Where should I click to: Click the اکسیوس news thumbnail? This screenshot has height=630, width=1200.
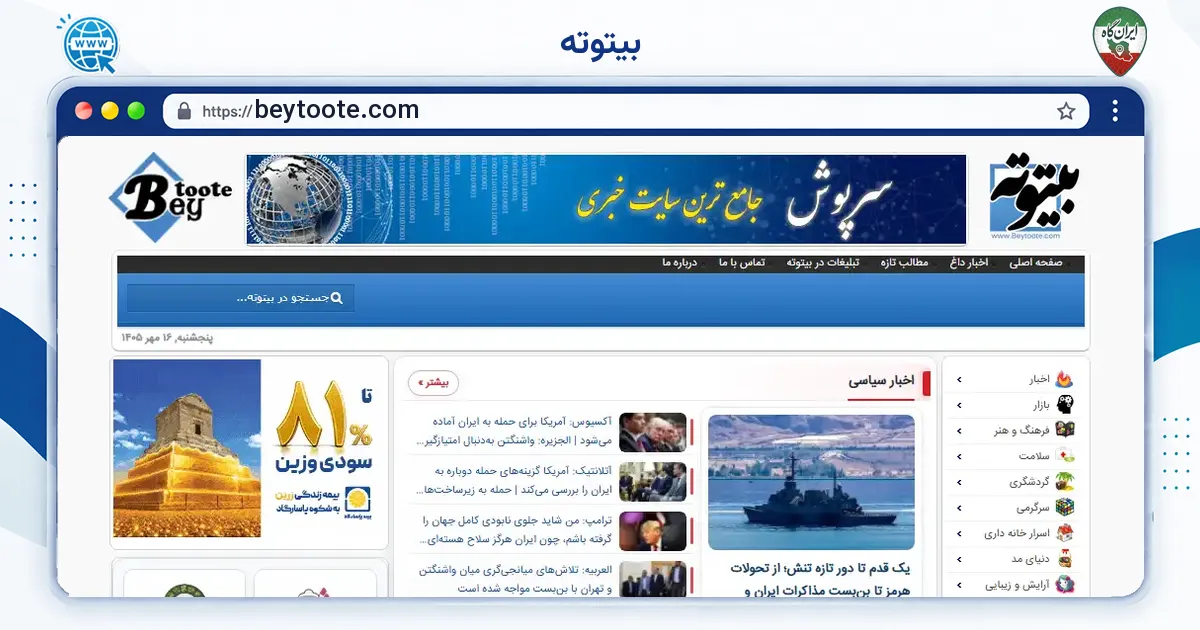(653, 432)
